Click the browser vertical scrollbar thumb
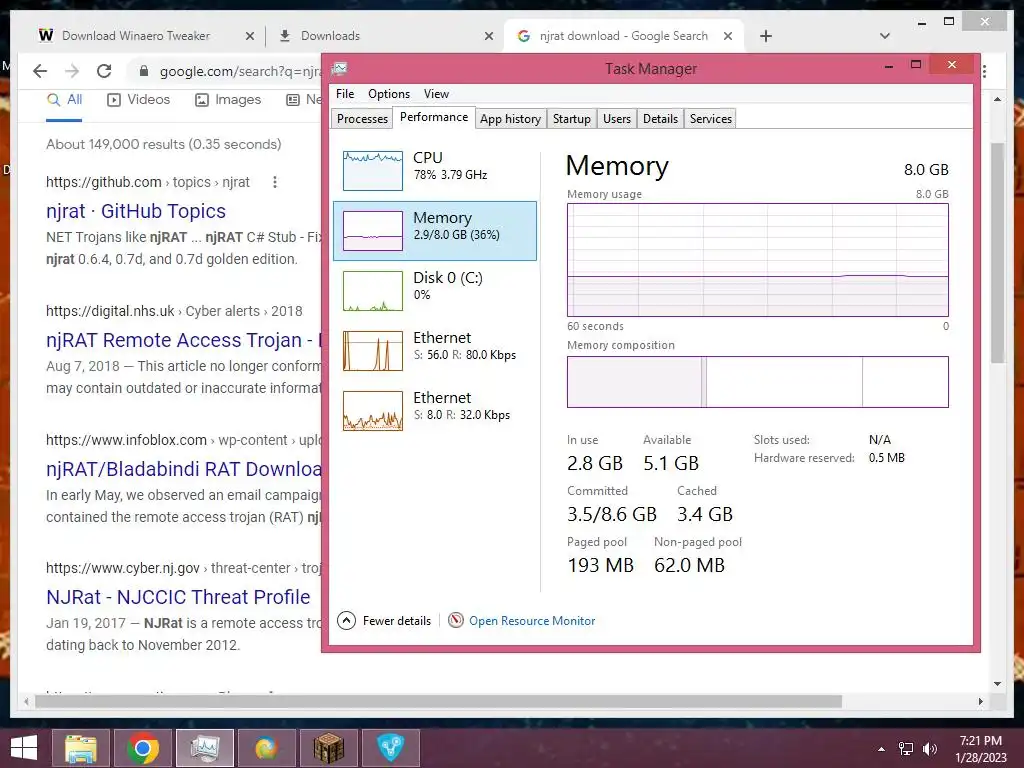 pos(997,252)
